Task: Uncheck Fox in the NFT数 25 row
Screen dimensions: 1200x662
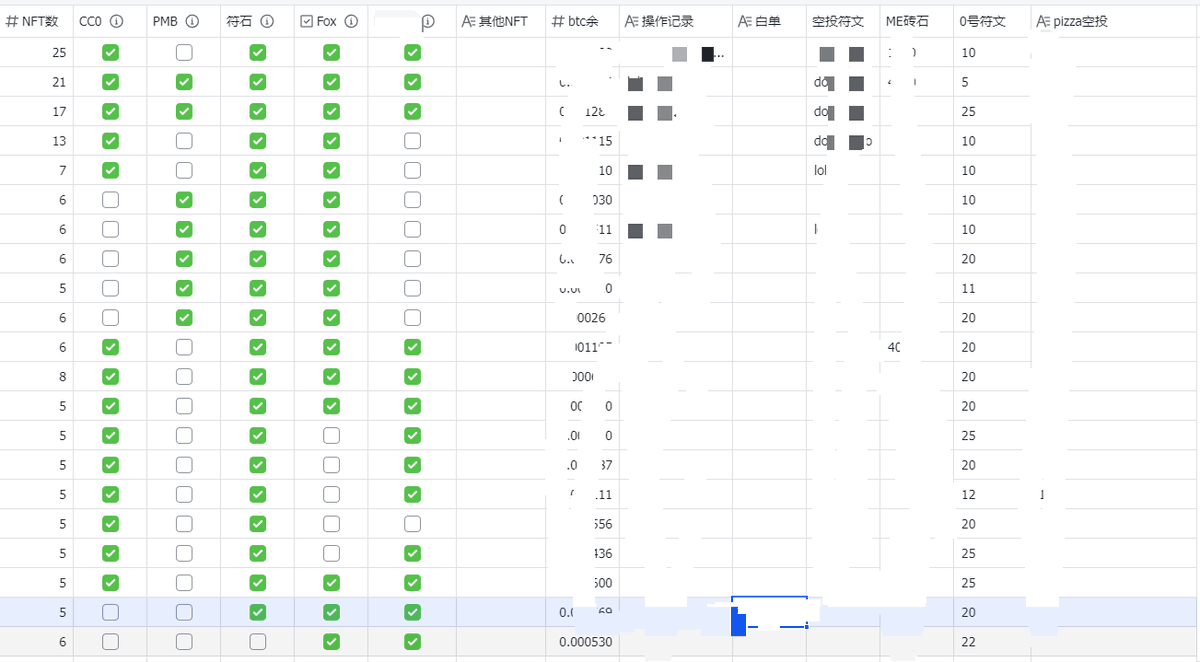Action: click(331, 52)
